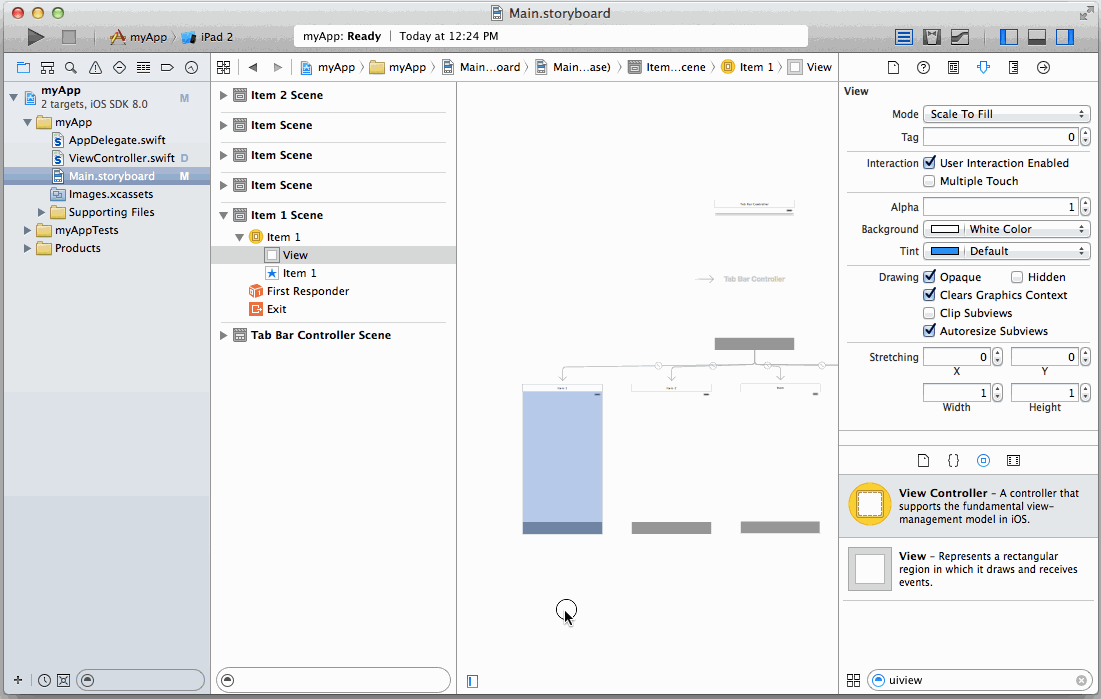
Task: Select ViewController.swift file
Action: point(121,158)
